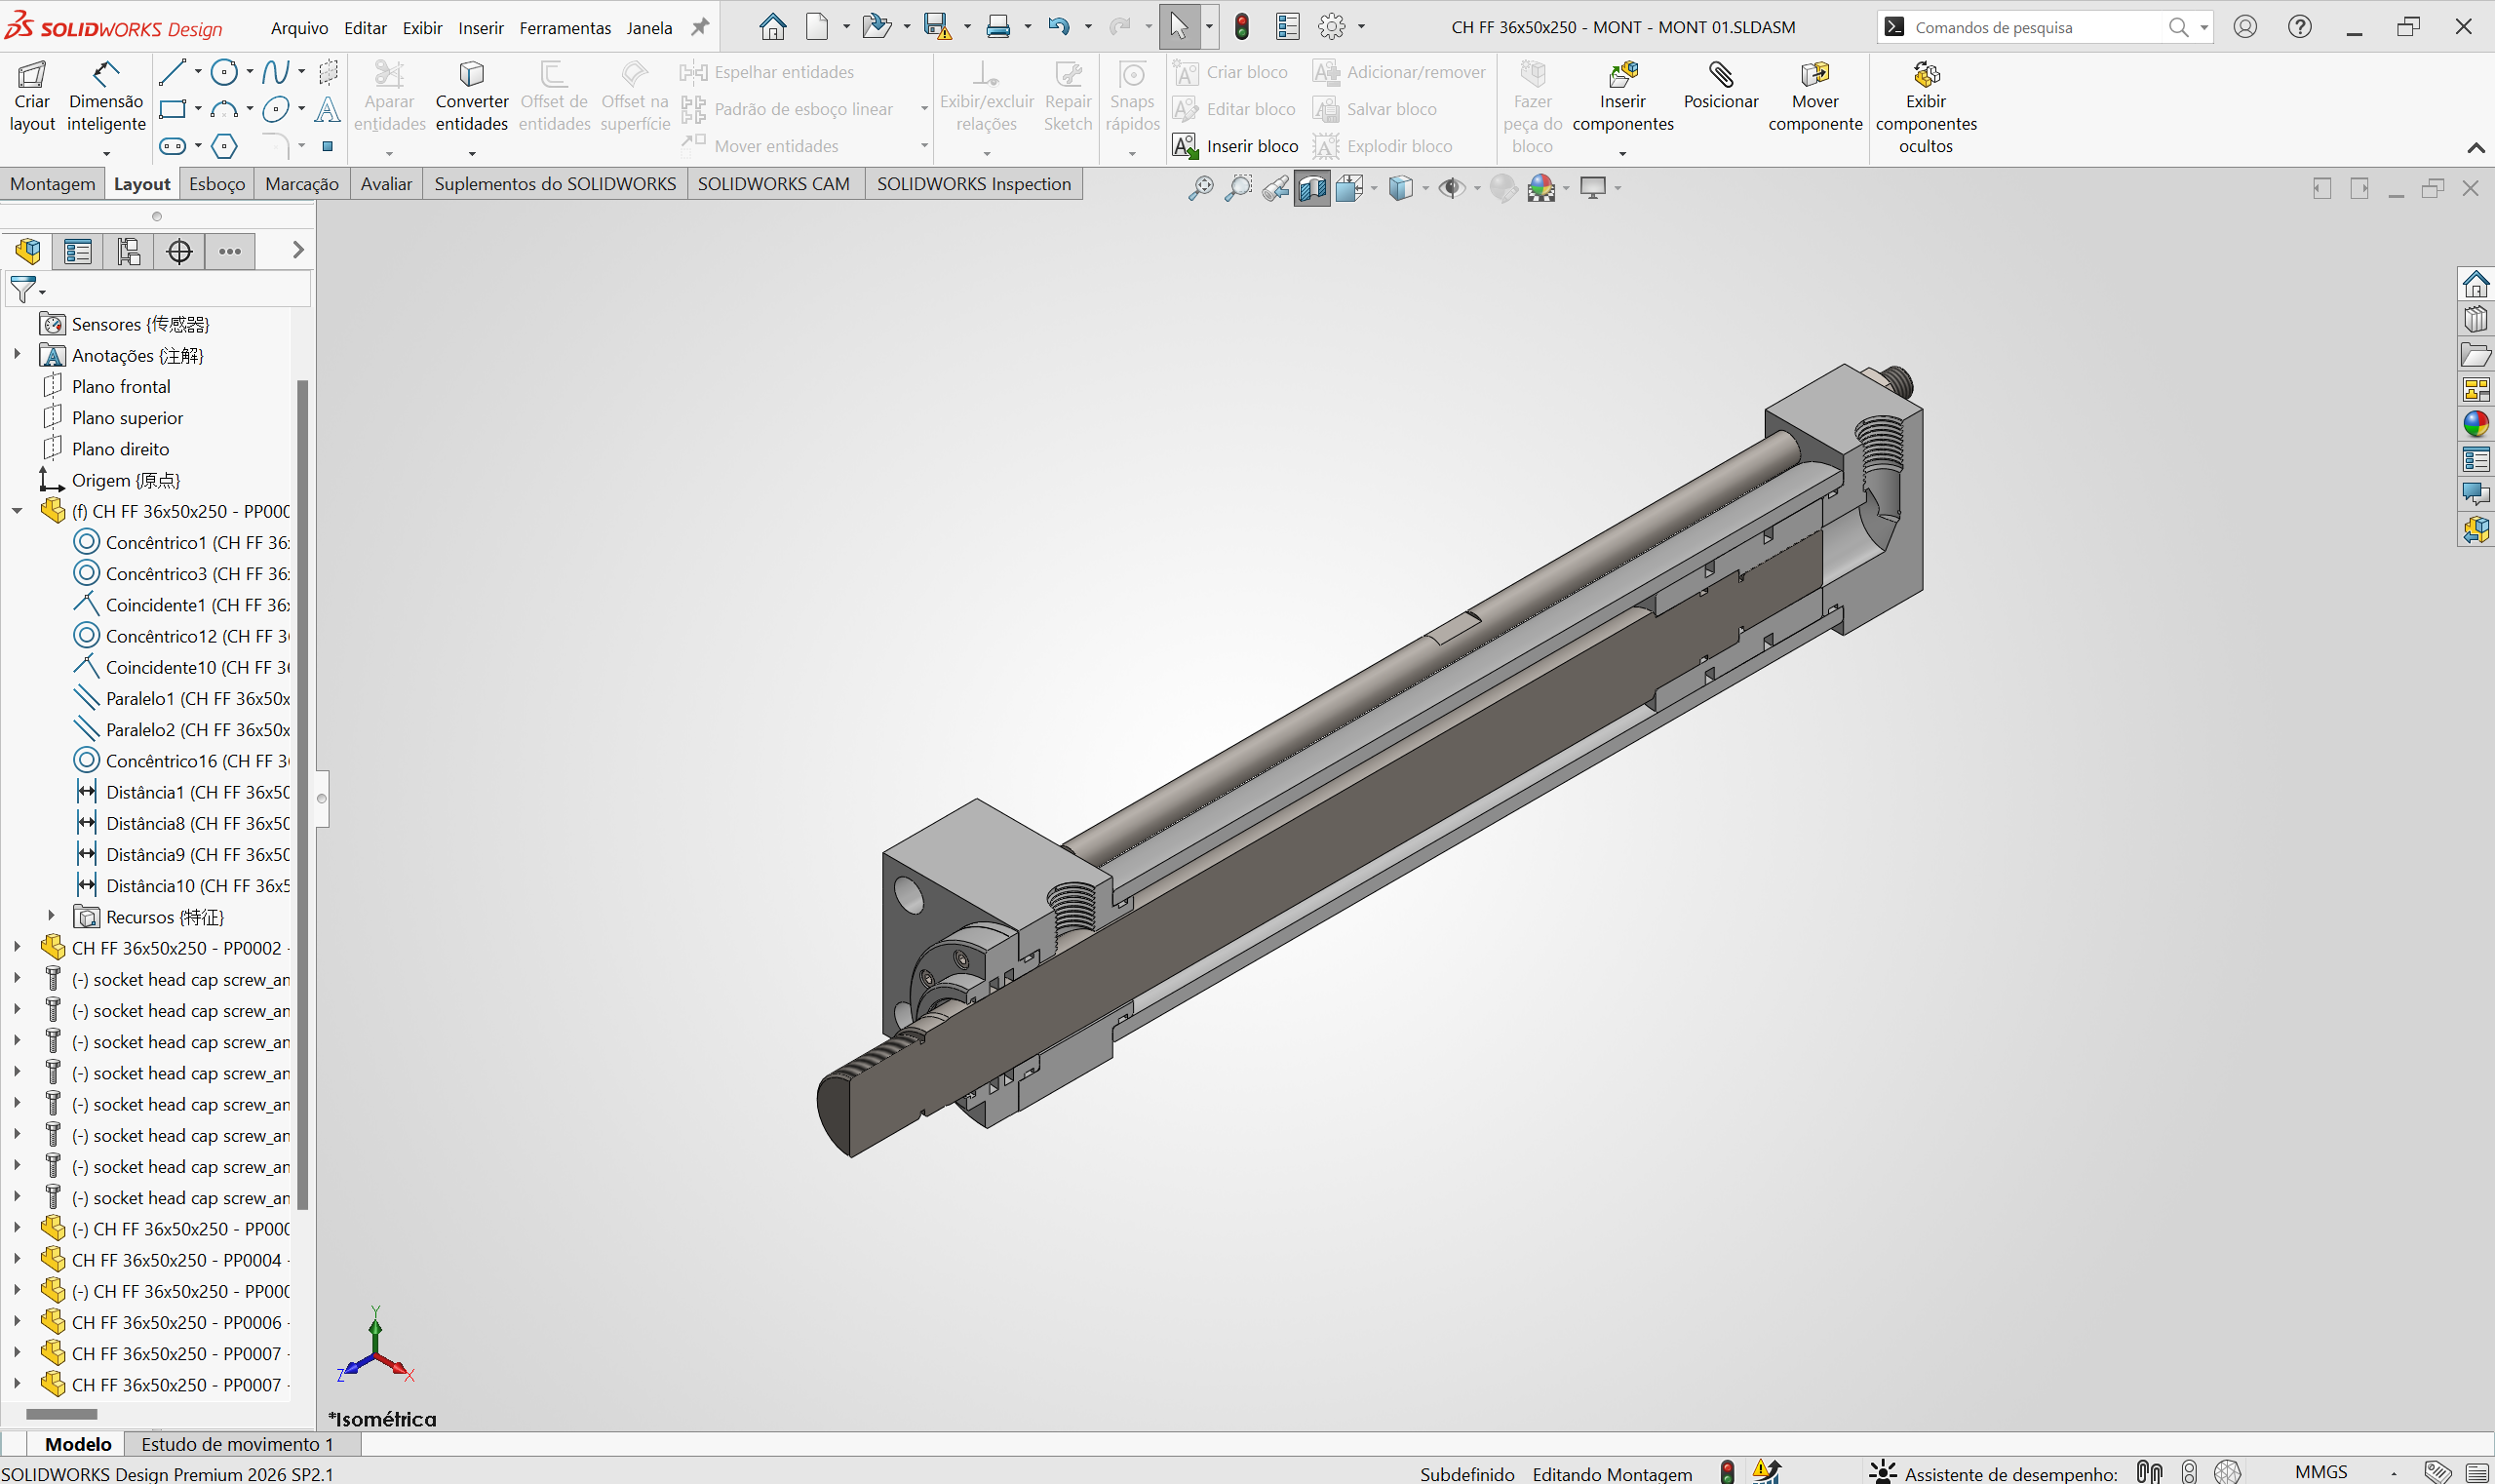Open the PropertyManager tab
Screen dimensions: 2495x1484
point(78,251)
